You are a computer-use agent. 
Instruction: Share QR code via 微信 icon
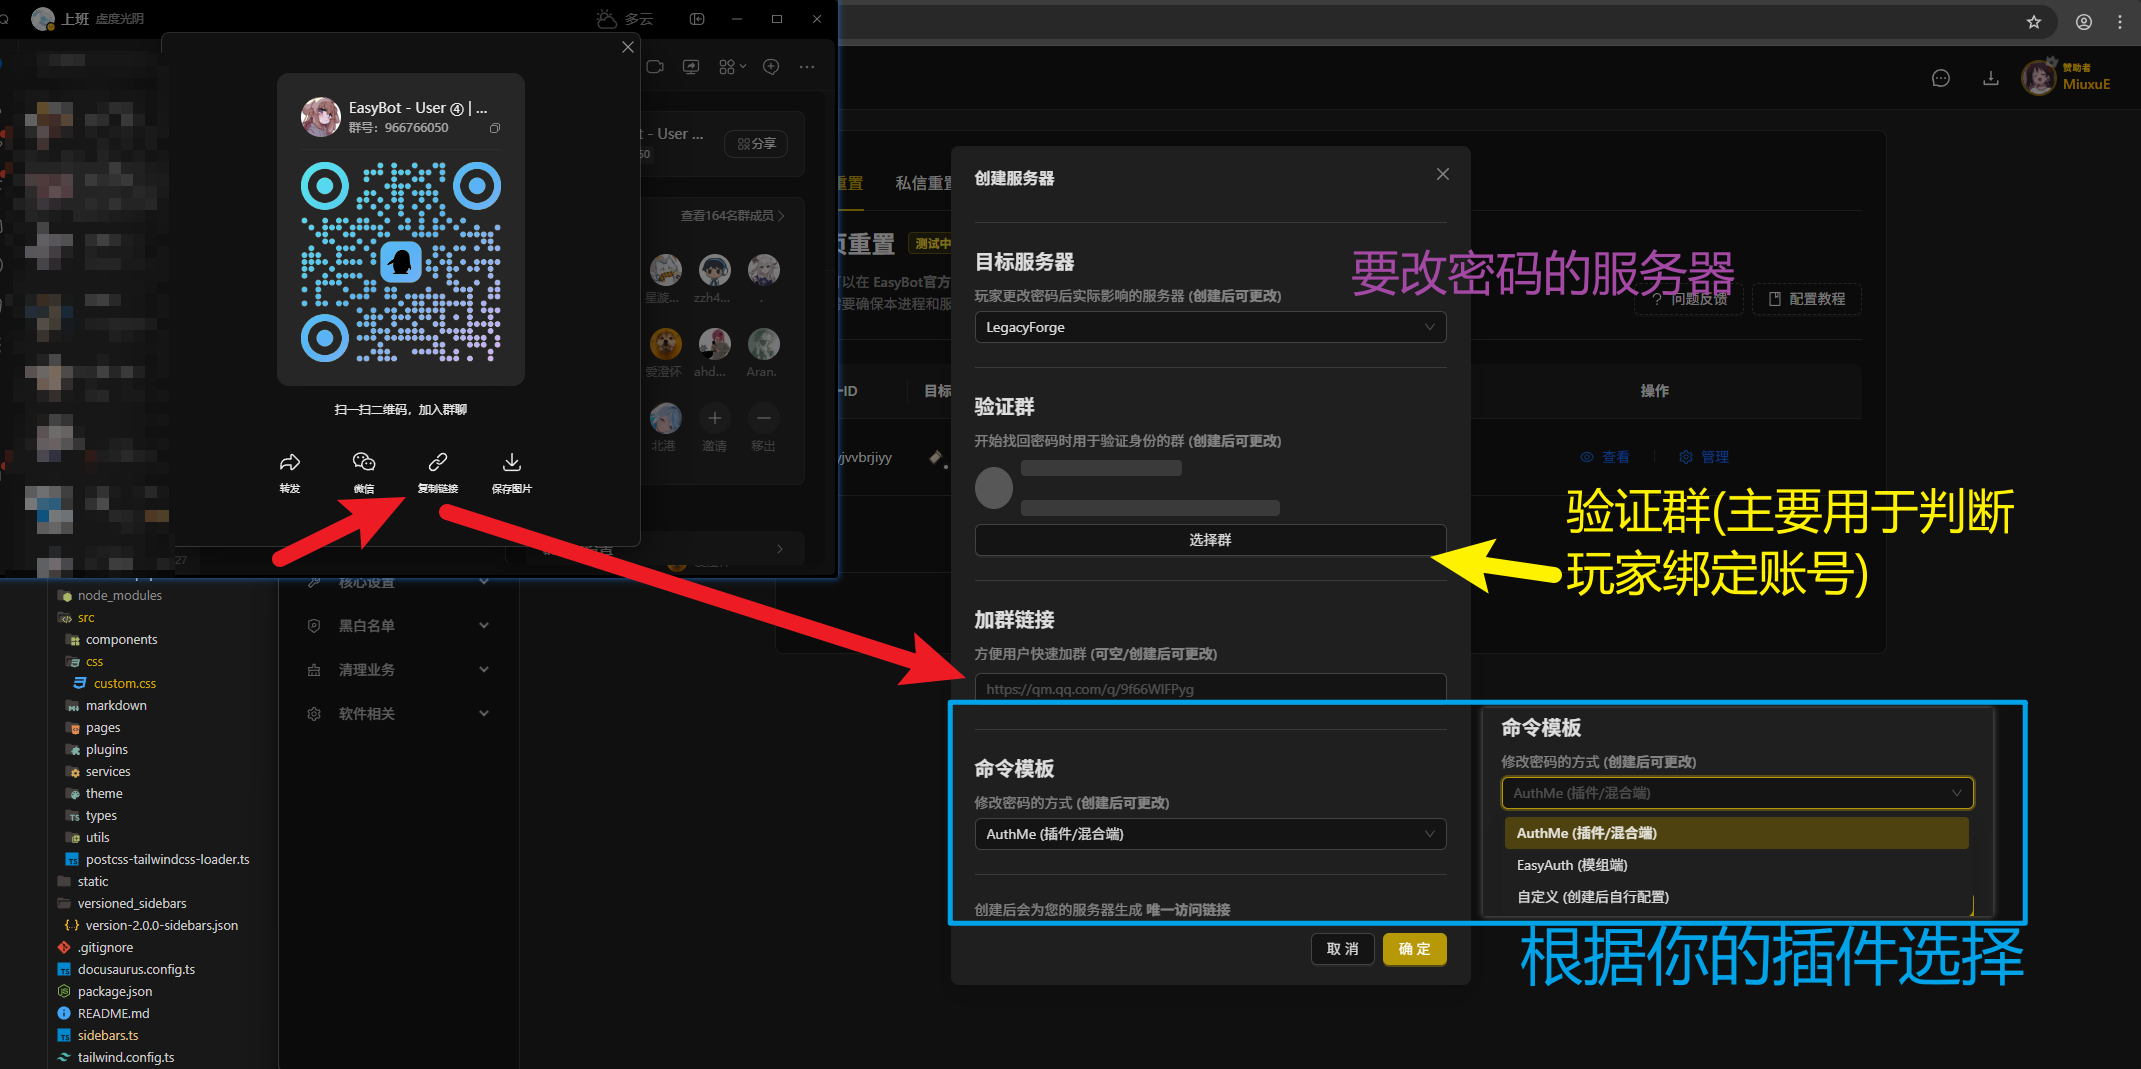click(364, 463)
